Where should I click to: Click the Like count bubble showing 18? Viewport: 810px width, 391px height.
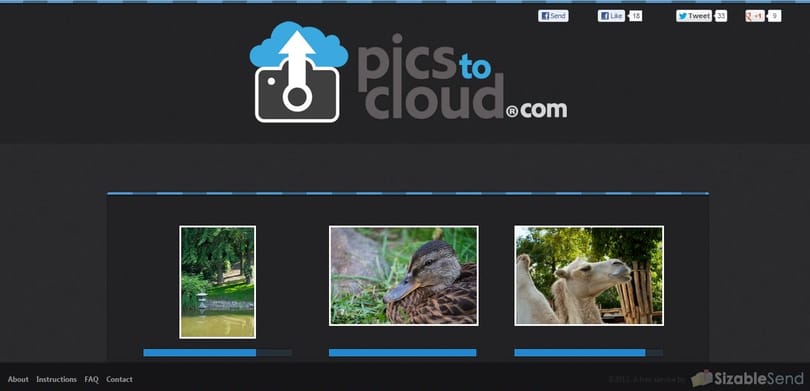click(x=636, y=16)
